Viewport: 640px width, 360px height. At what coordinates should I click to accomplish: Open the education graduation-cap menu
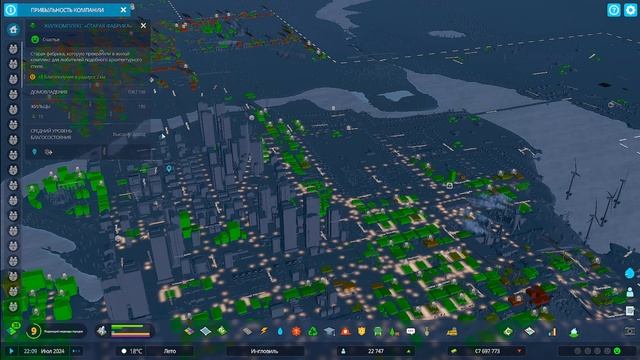click(329, 331)
